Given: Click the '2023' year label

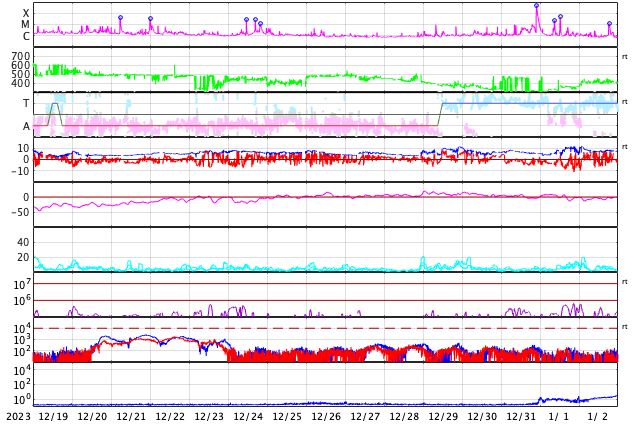Looking at the screenshot, I should pos(19,417).
